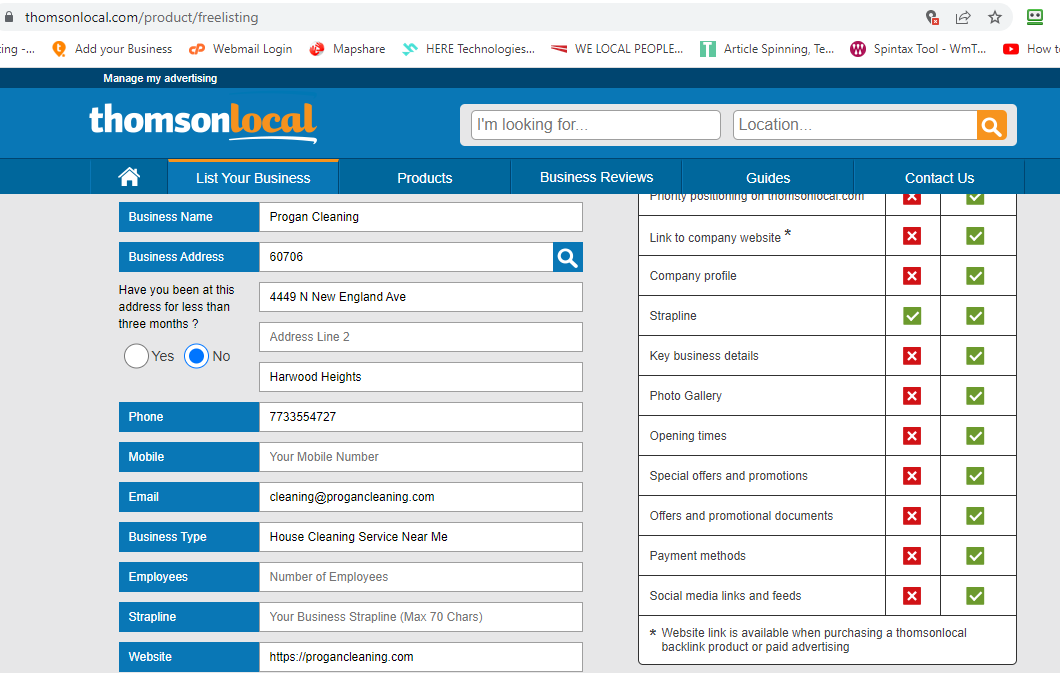Viewport: 1060px width, 673px height.
Task: Click the Mobile number field
Action: pyautogui.click(x=420, y=457)
